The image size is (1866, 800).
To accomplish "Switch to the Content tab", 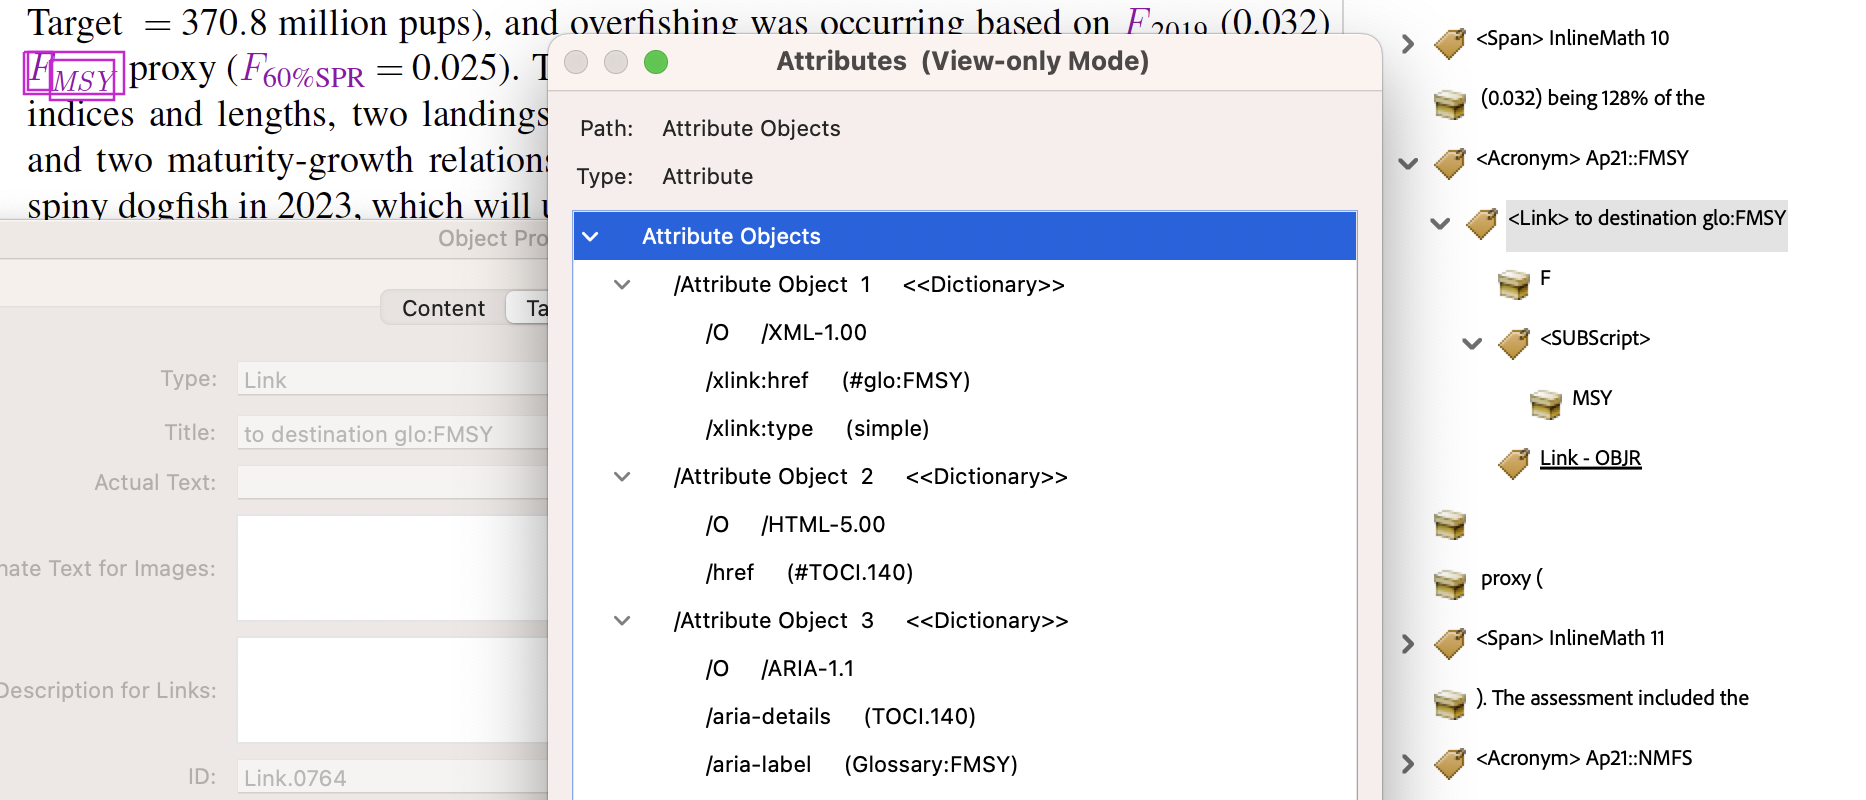I will coord(443,308).
